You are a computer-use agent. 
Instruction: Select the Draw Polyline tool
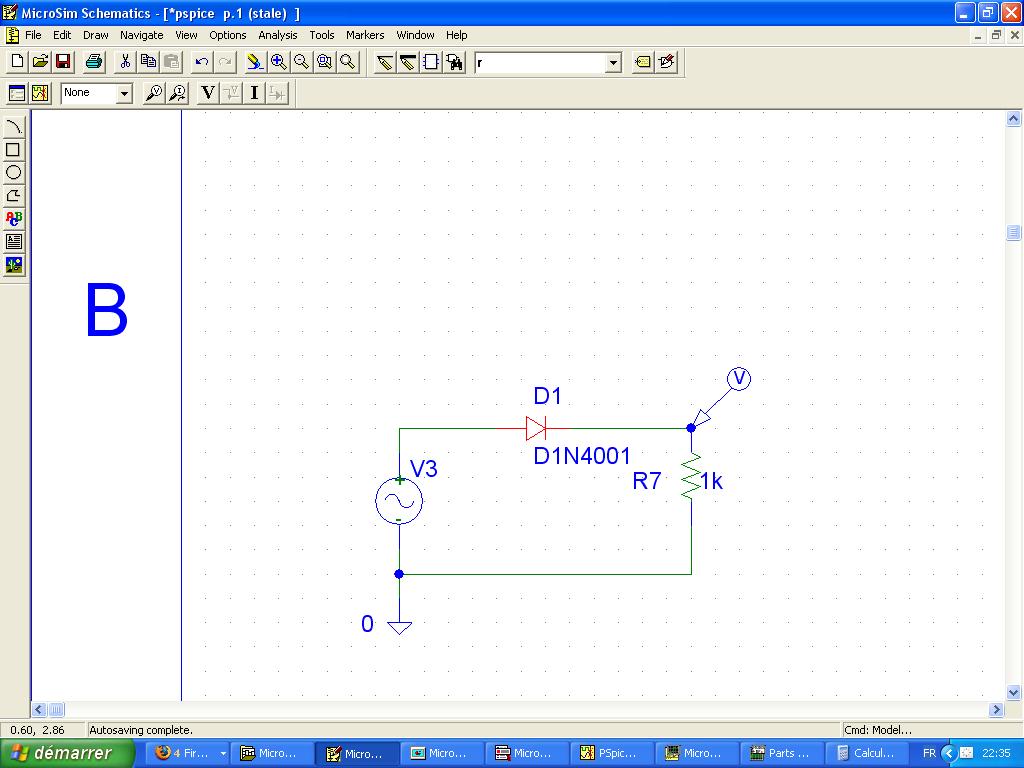(x=14, y=195)
